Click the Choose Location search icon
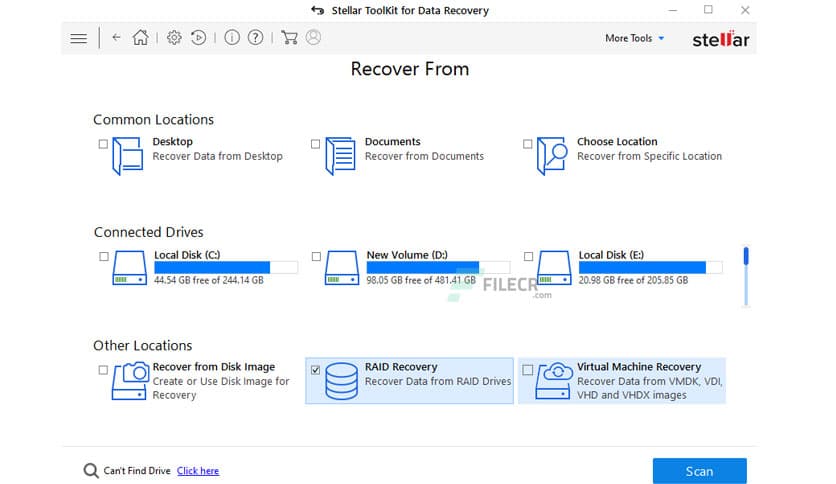The image size is (836, 484). (x=552, y=156)
